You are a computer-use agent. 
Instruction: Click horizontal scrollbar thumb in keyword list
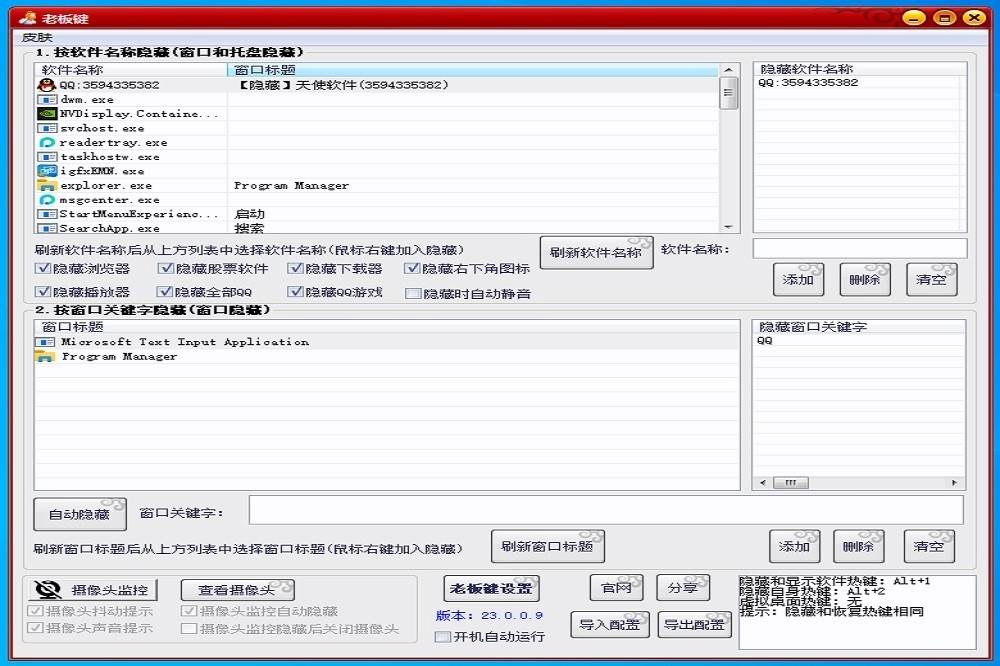pyautogui.click(x=791, y=483)
